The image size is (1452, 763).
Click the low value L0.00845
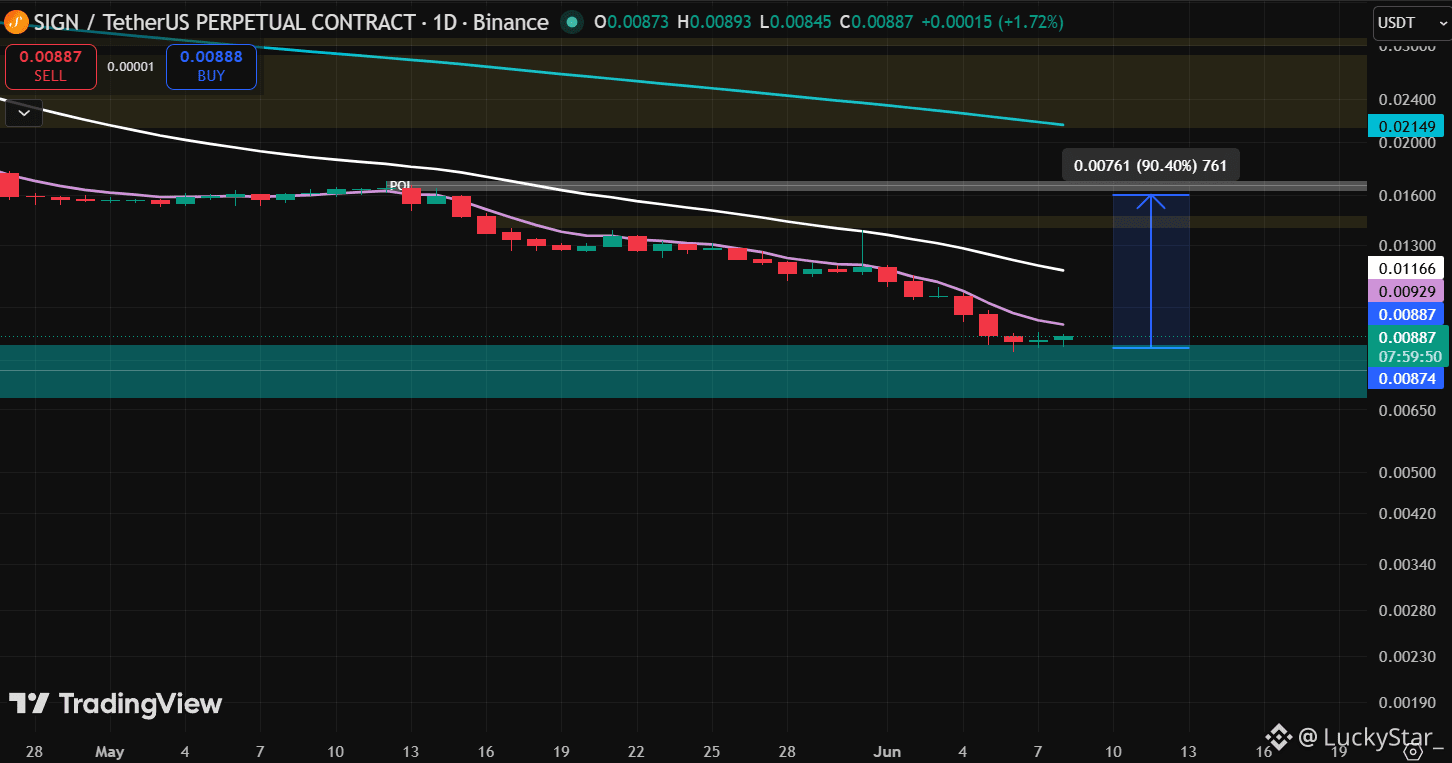tap(795, 22)
